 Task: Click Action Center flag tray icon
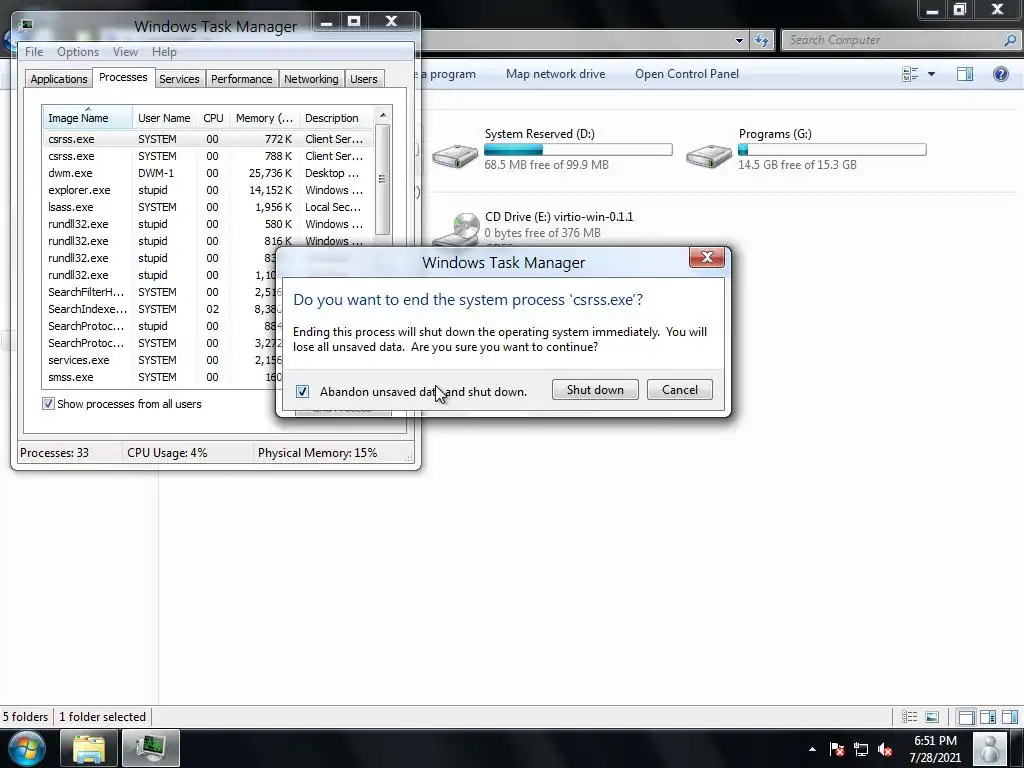click(x=837, y=749)
